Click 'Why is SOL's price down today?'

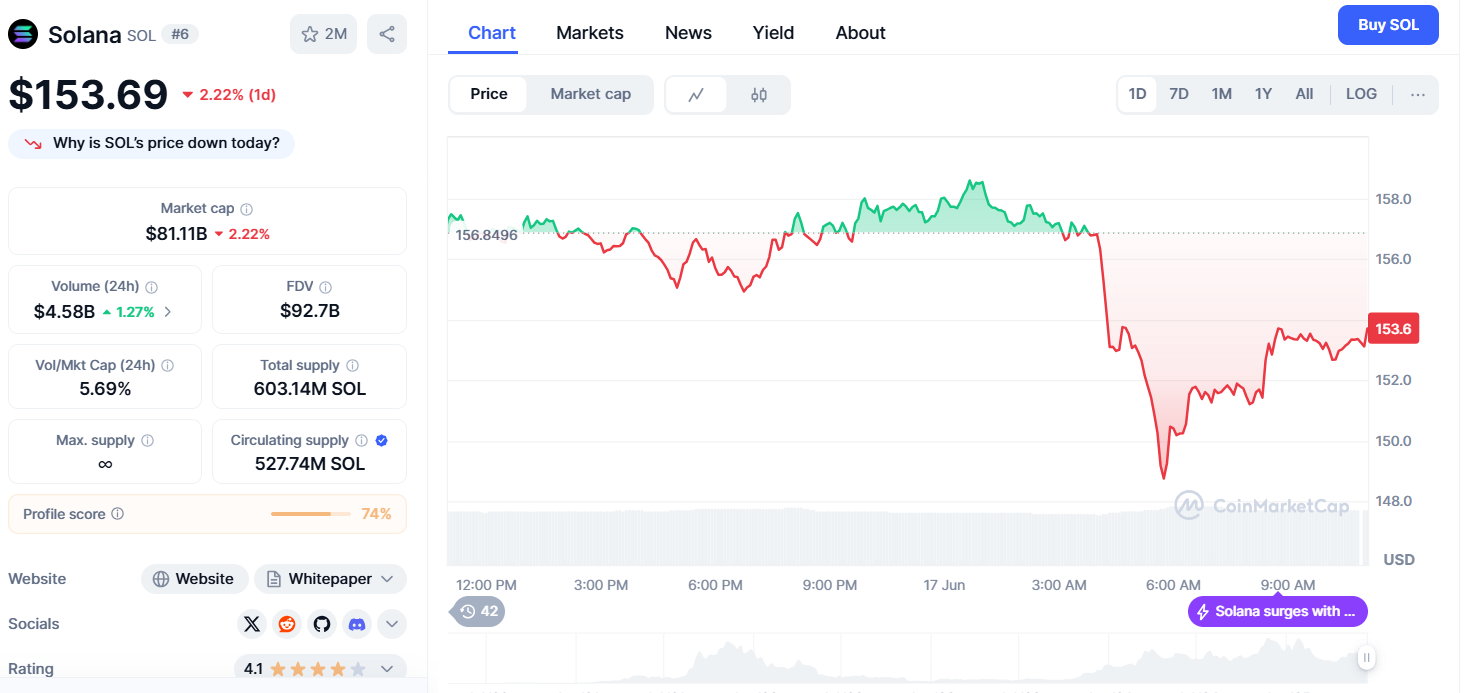(151, 143)
